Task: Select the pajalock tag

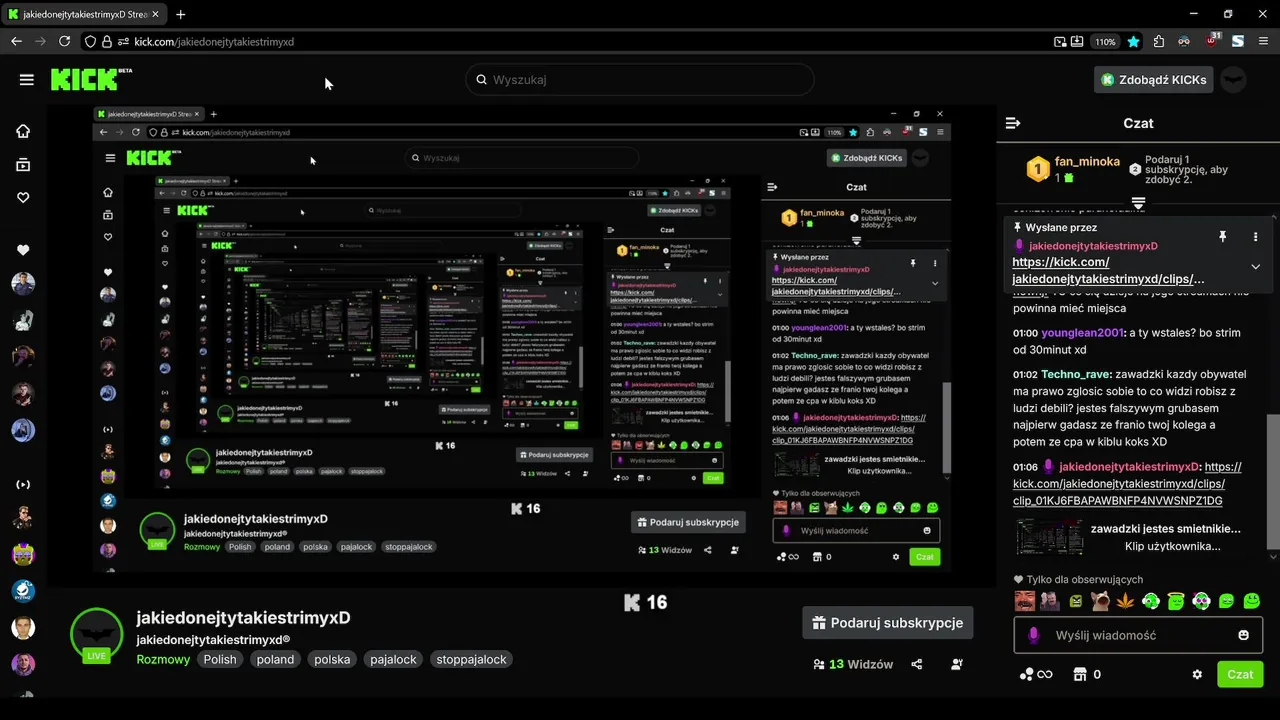Action: [x=393, y=659]
